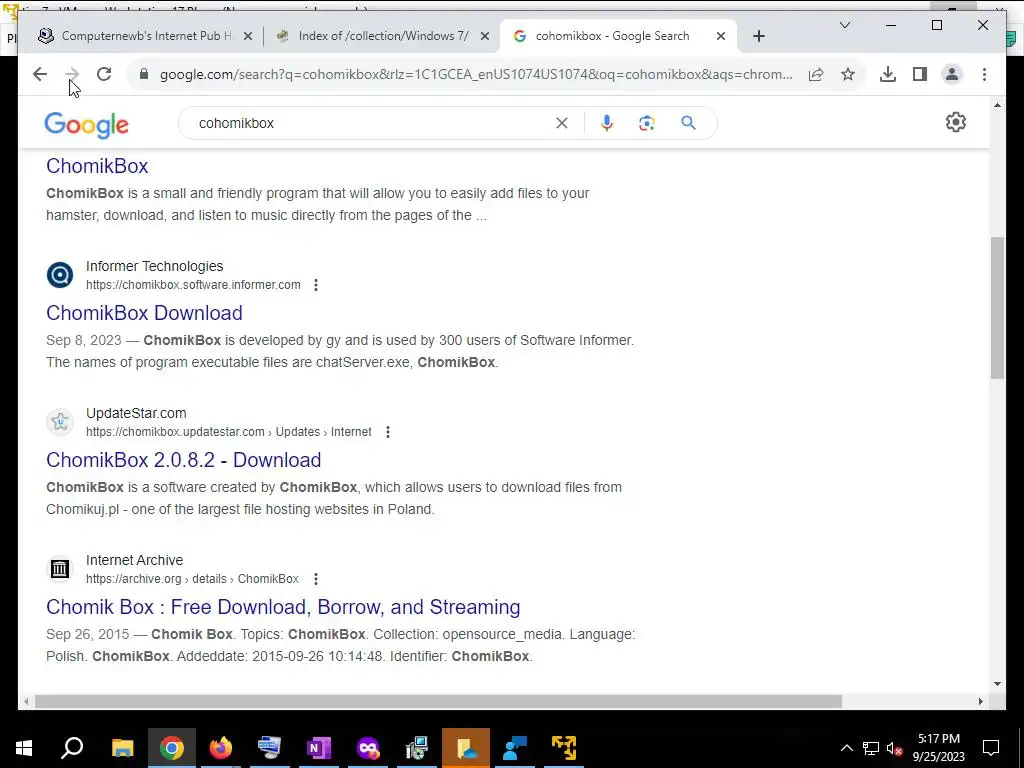Click vertical scrollbar thumb

[x=997, y=308]
